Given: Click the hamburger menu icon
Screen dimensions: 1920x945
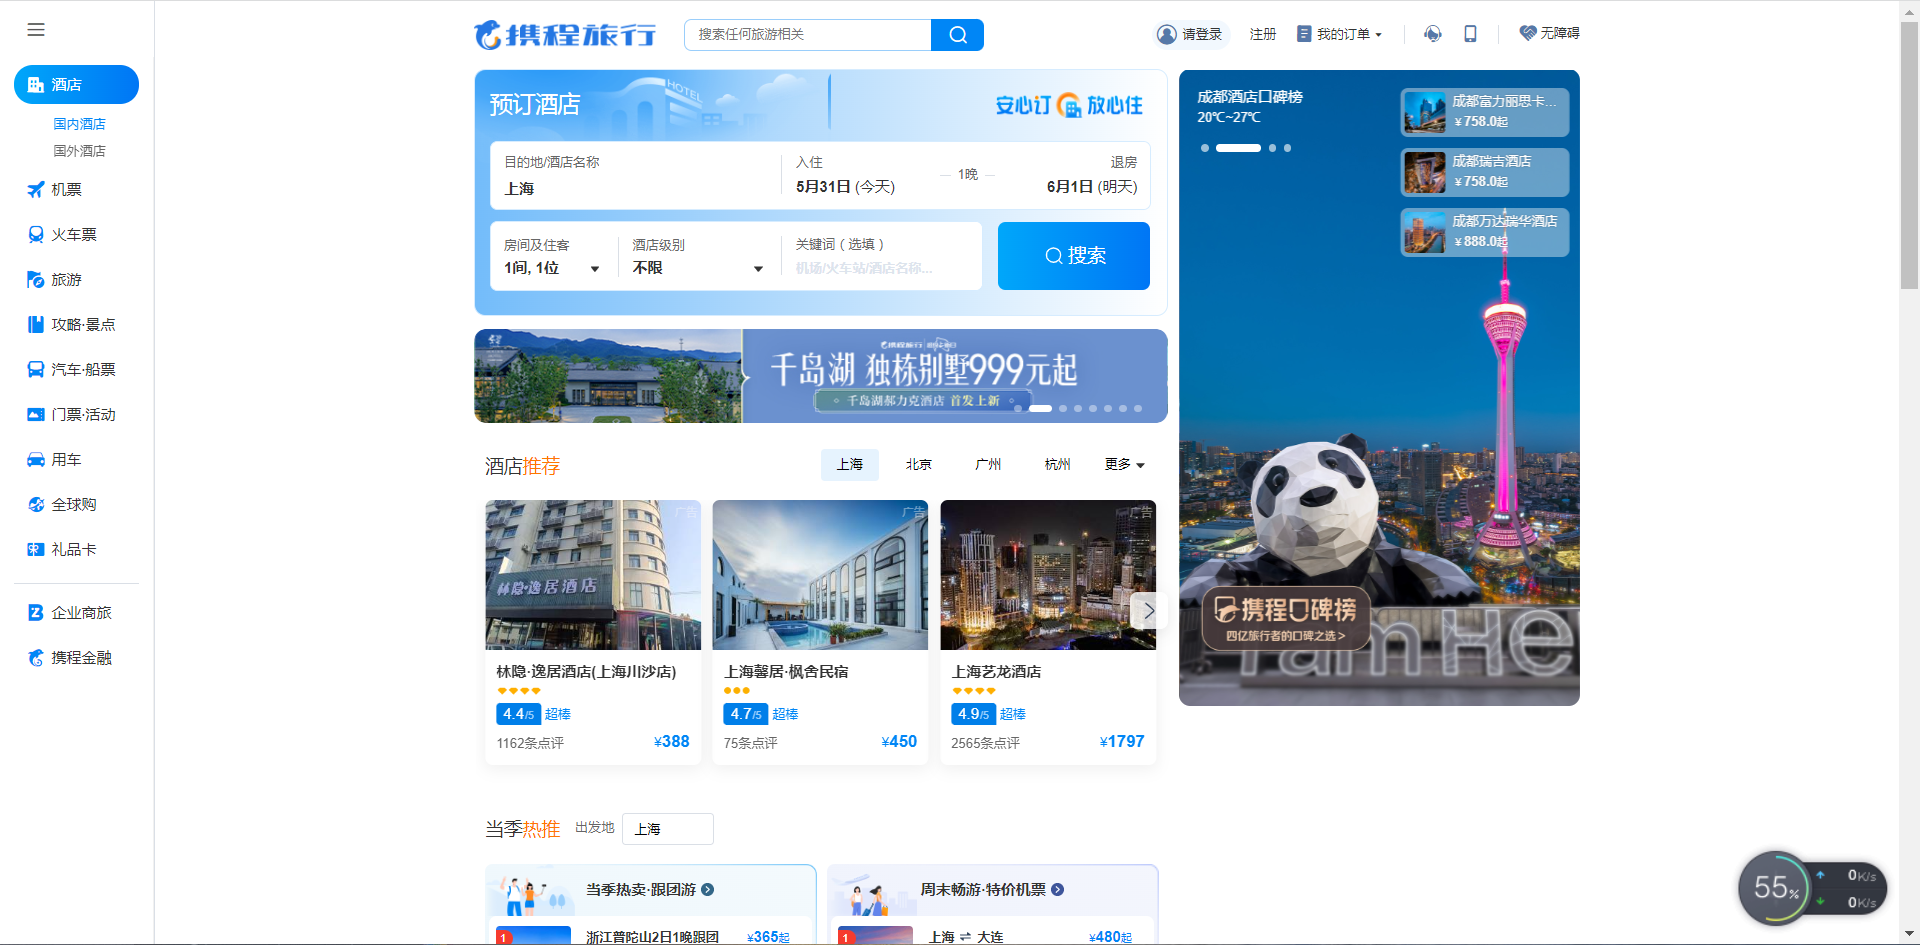Looking at the screenshot, I should coord(36,30).
